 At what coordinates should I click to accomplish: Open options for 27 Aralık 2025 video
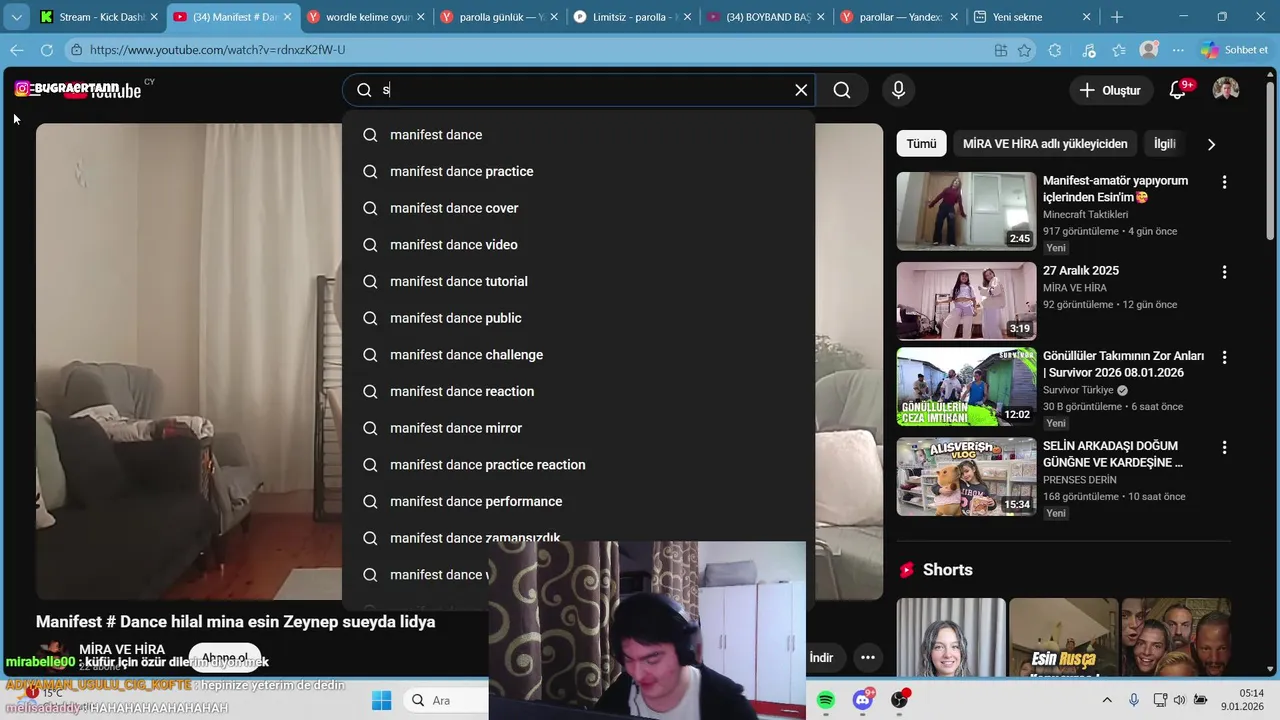1224,272
